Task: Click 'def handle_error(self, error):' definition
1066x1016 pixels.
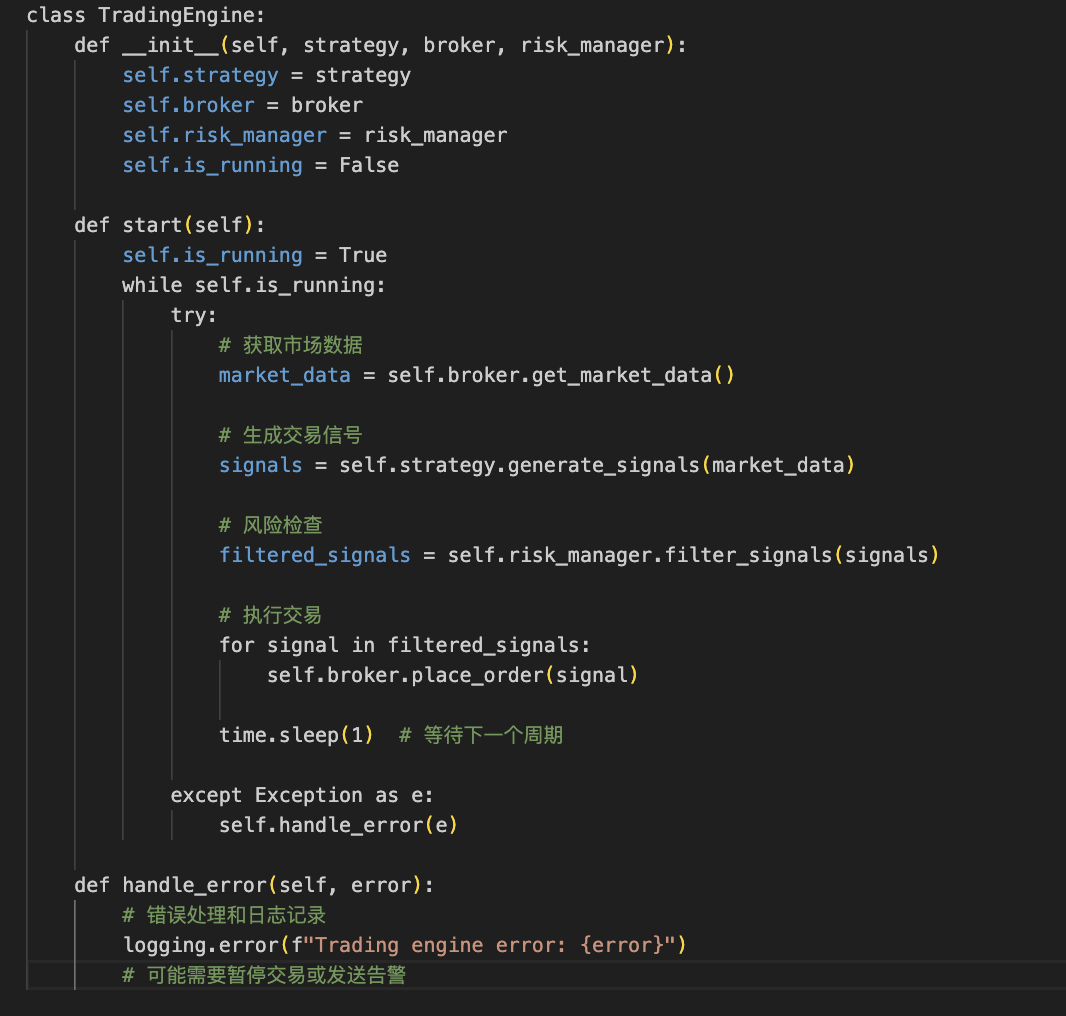Action: pyautogui.click(x=254, y=885)
